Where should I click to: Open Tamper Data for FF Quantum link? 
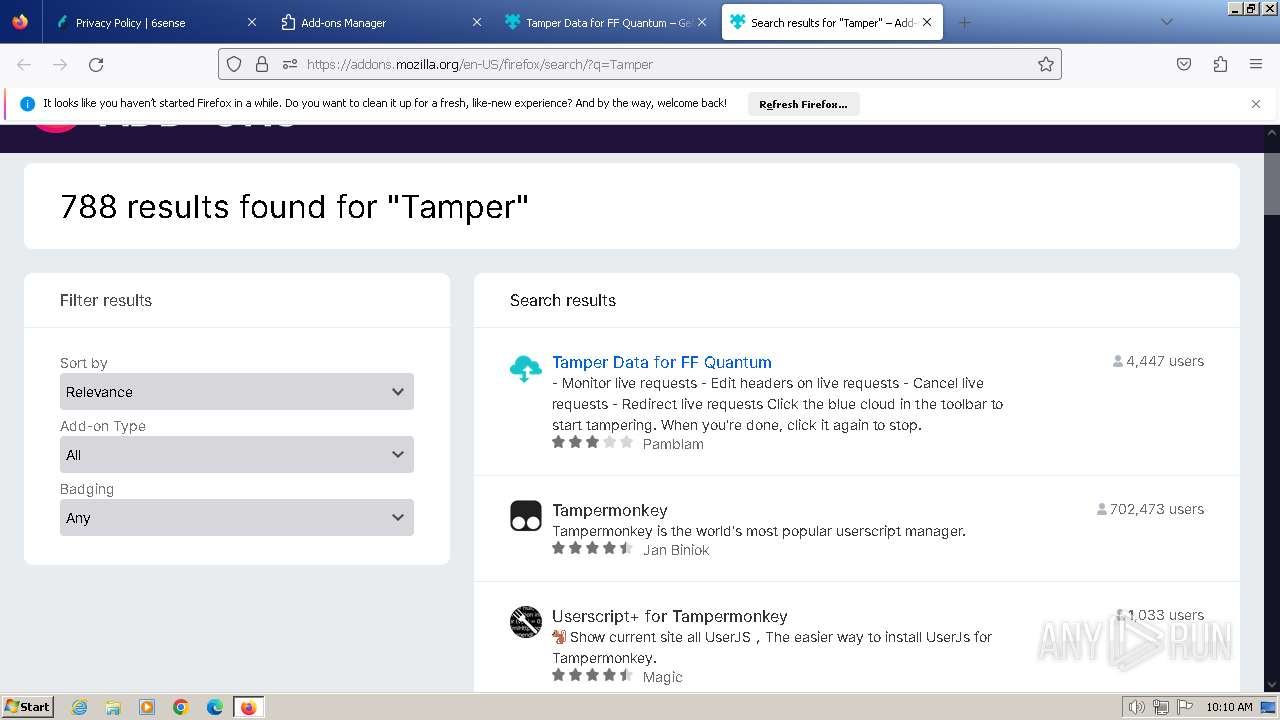point(662,362)
